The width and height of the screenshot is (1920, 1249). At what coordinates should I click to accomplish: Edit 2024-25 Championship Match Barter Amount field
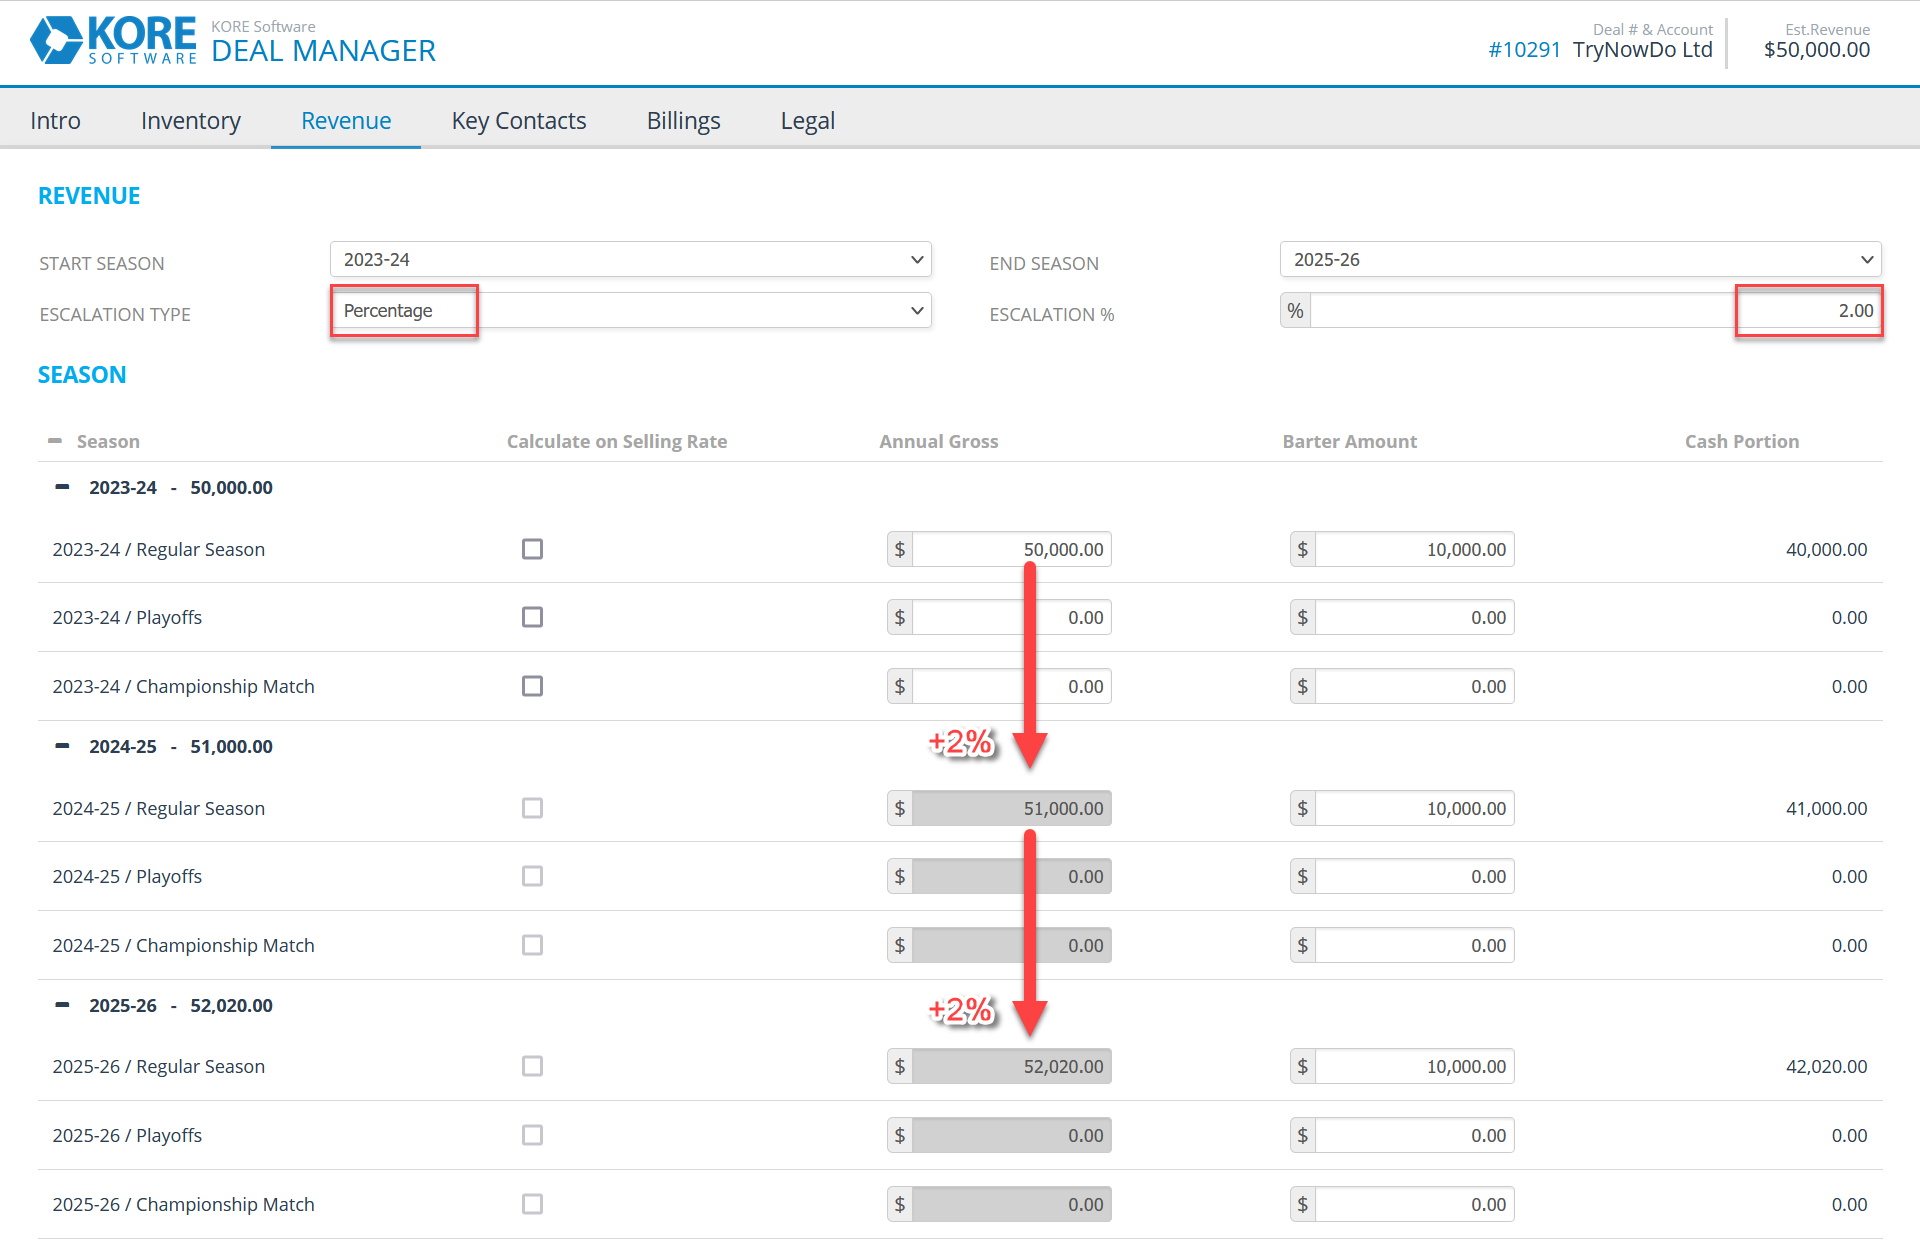coord(1415,945)
